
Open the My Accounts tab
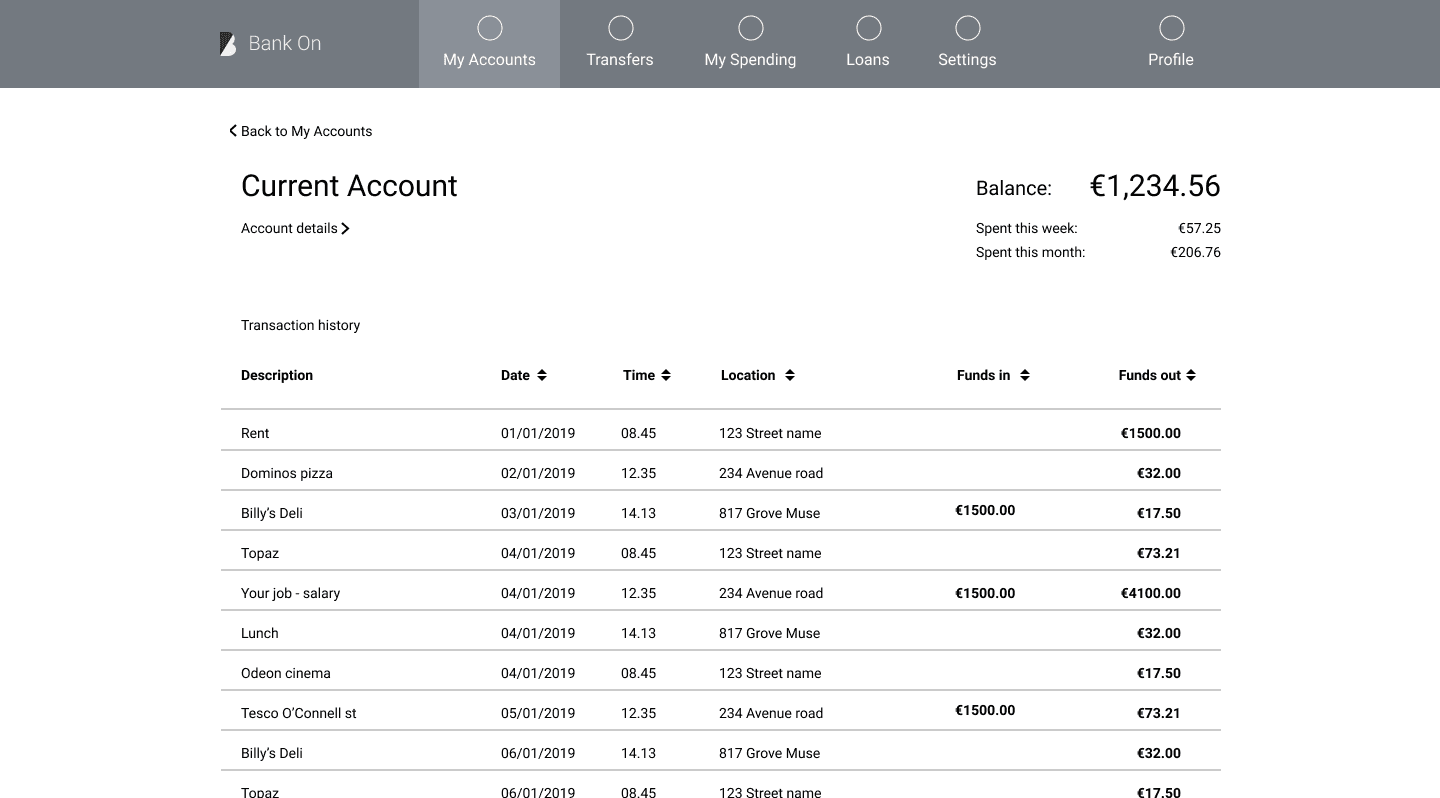[489, 44]
